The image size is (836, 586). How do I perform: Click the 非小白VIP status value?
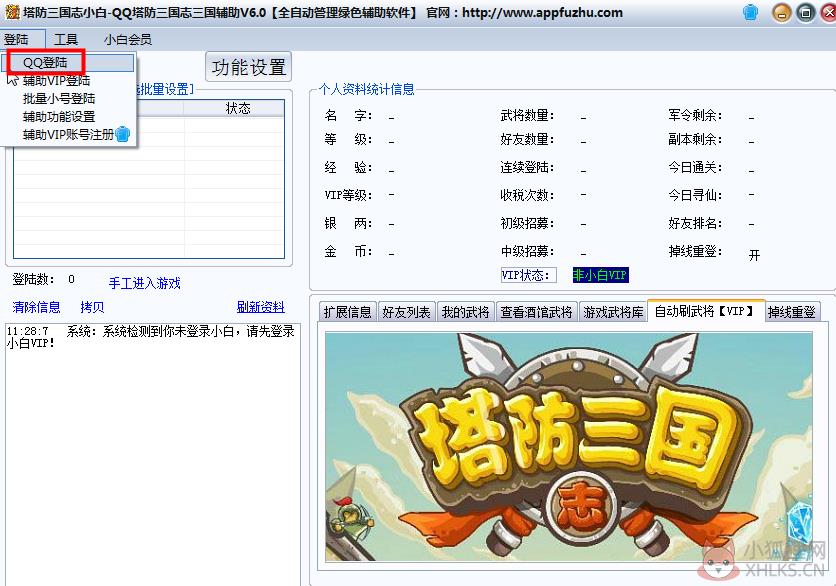point(601,275)
